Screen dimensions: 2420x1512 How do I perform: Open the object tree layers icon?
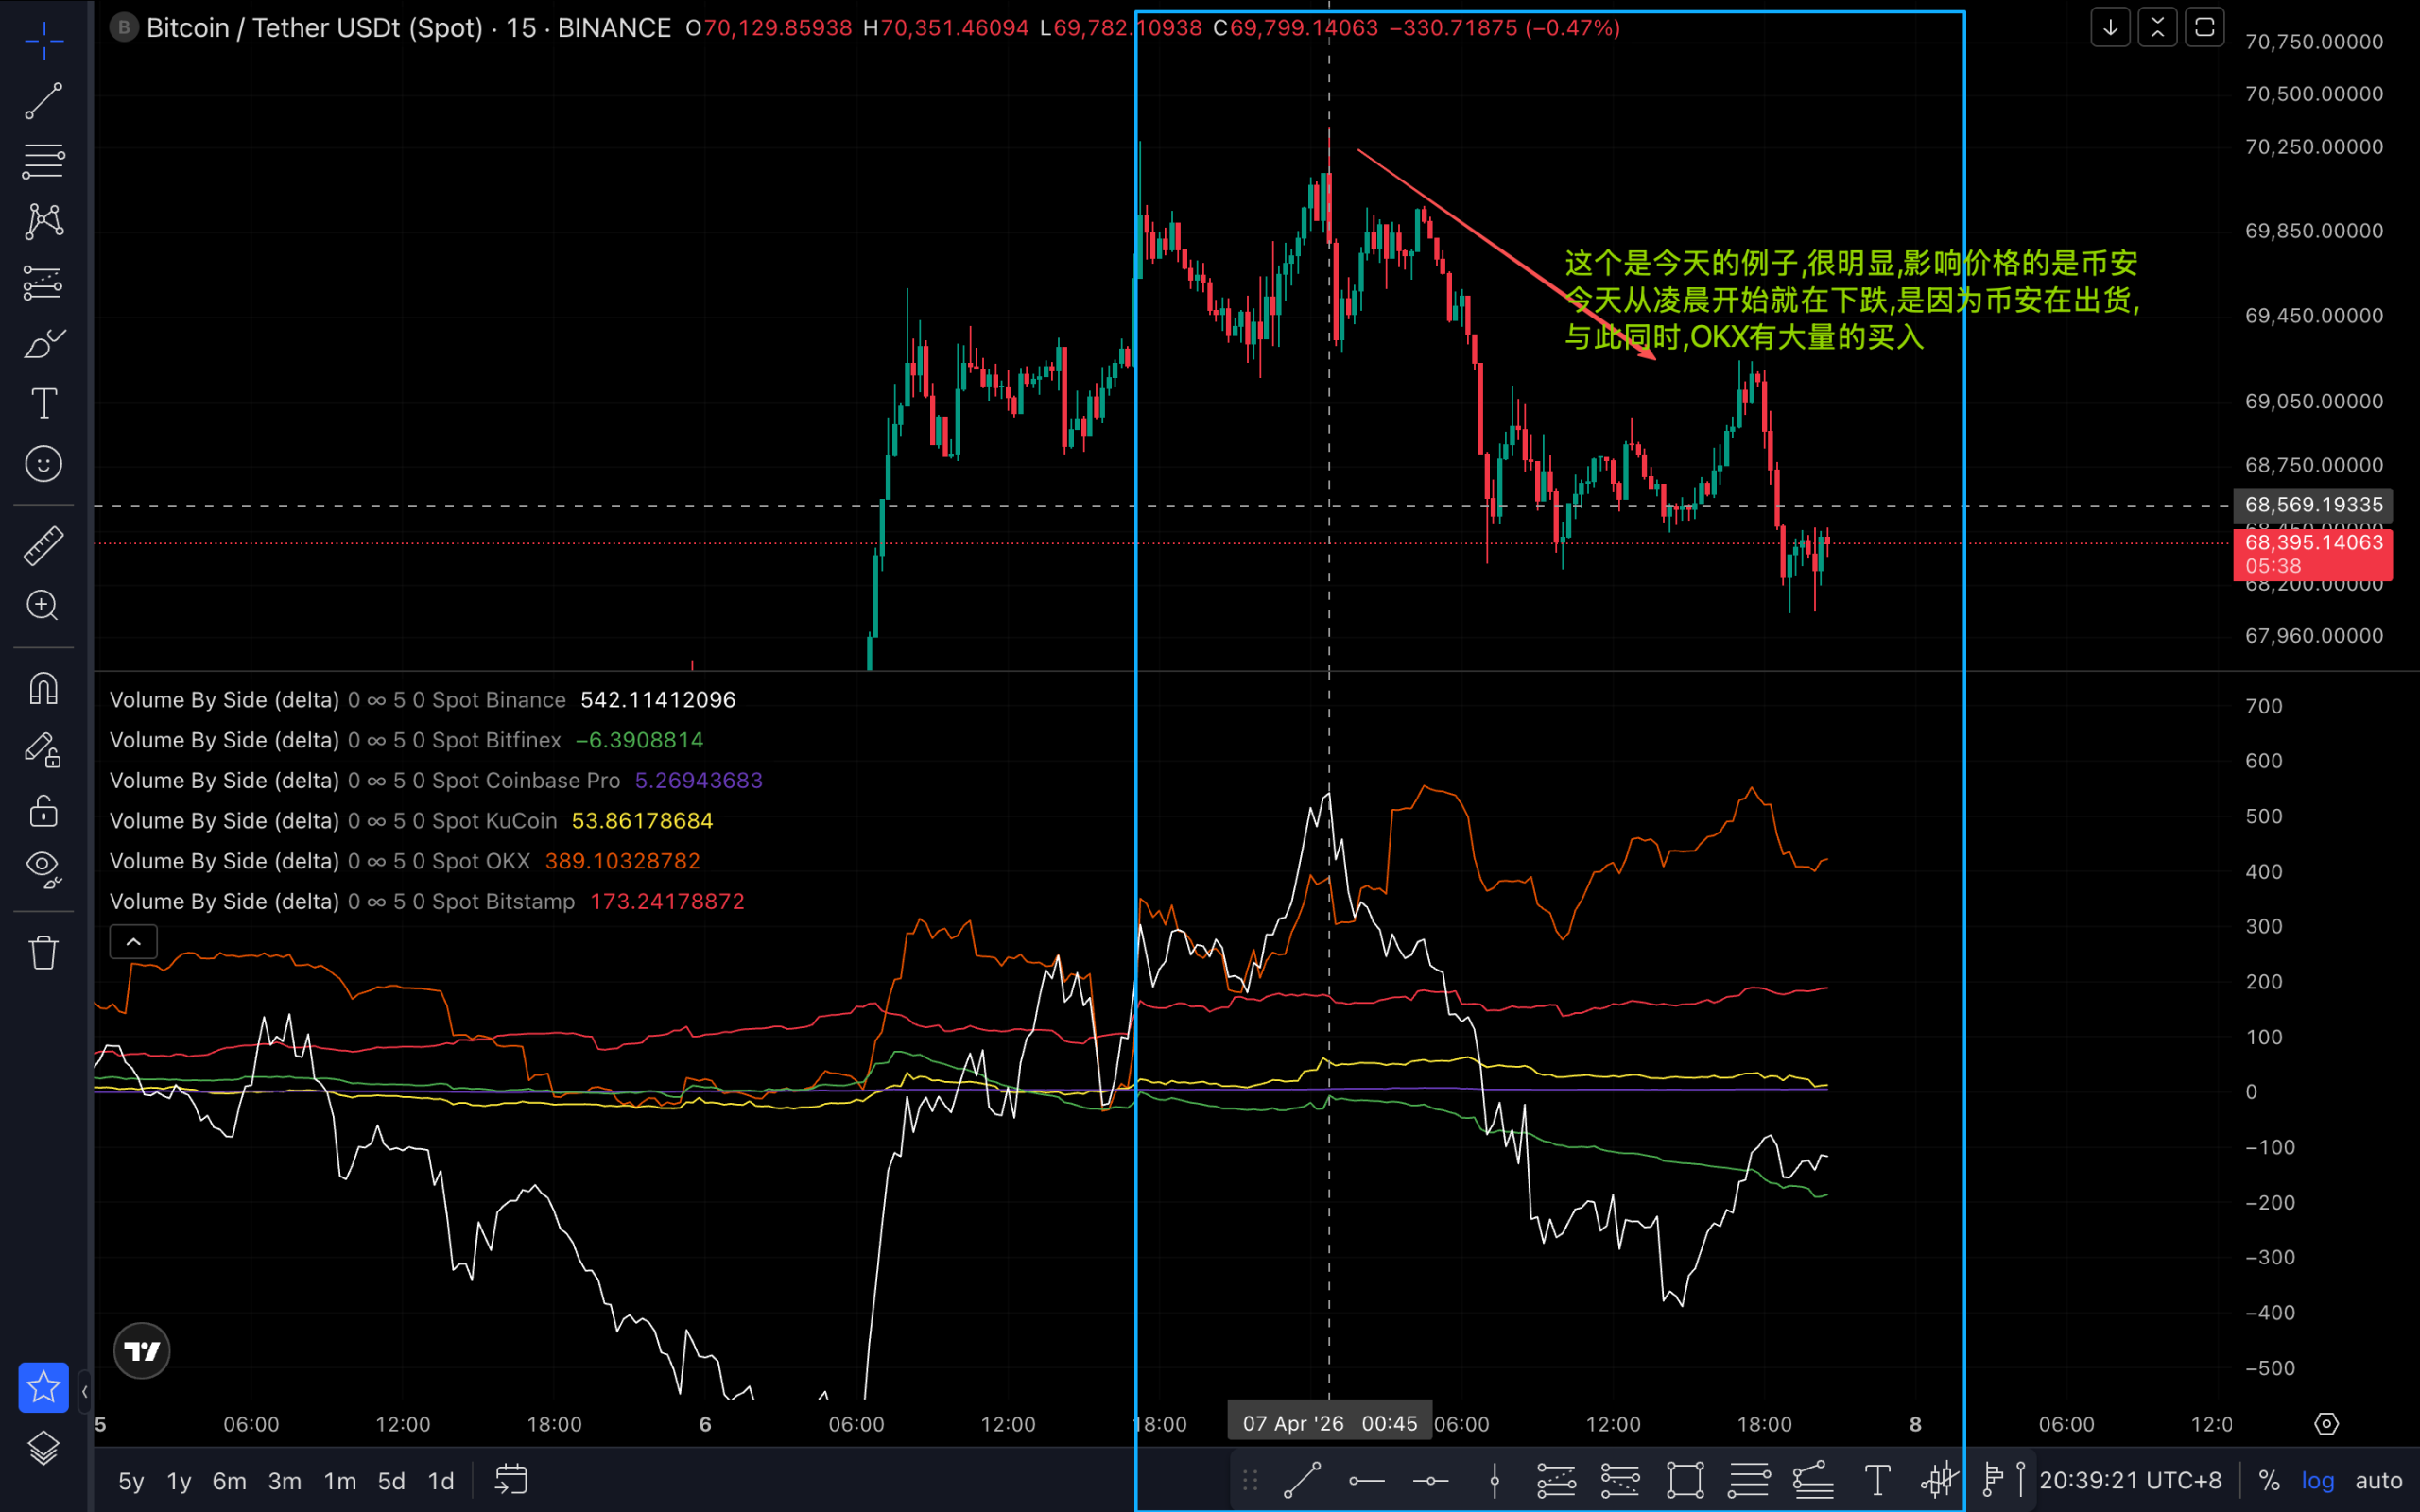coord(43,1448)
